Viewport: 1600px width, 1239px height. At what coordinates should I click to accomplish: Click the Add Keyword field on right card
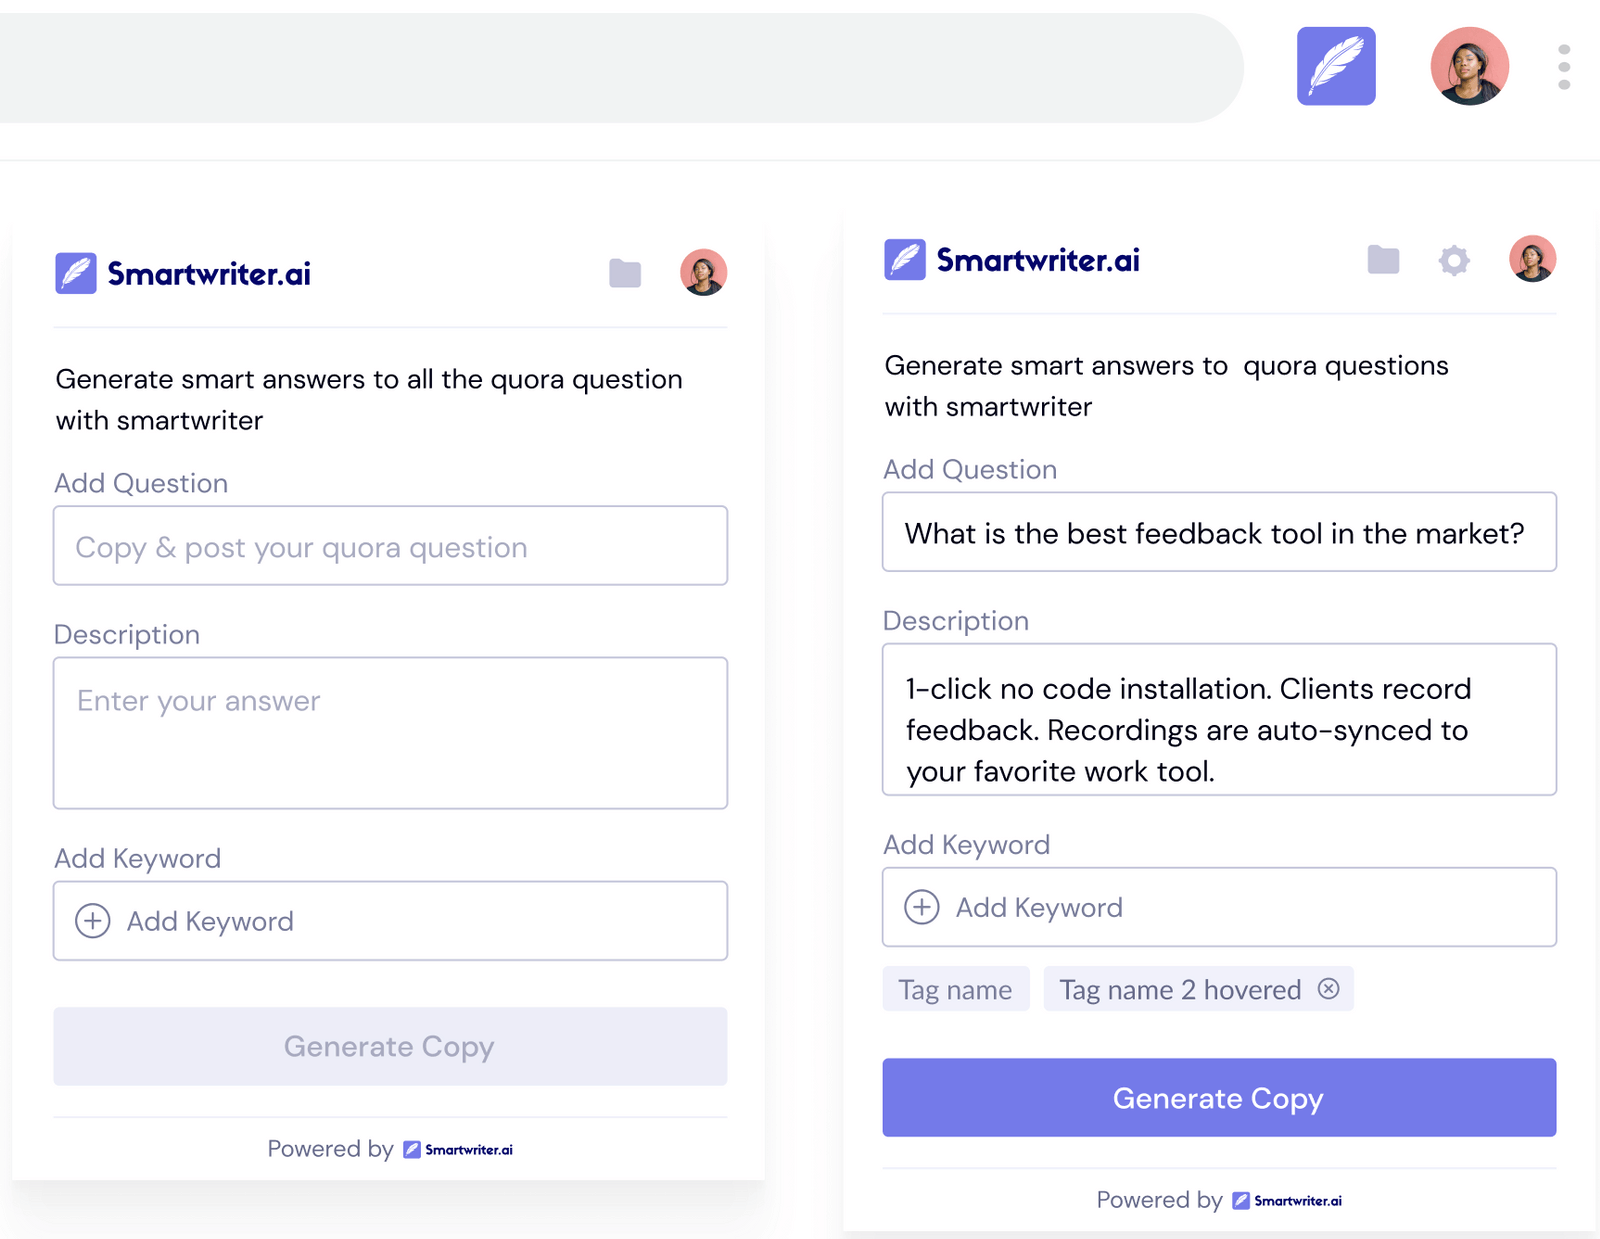(x=1218, y=907)
